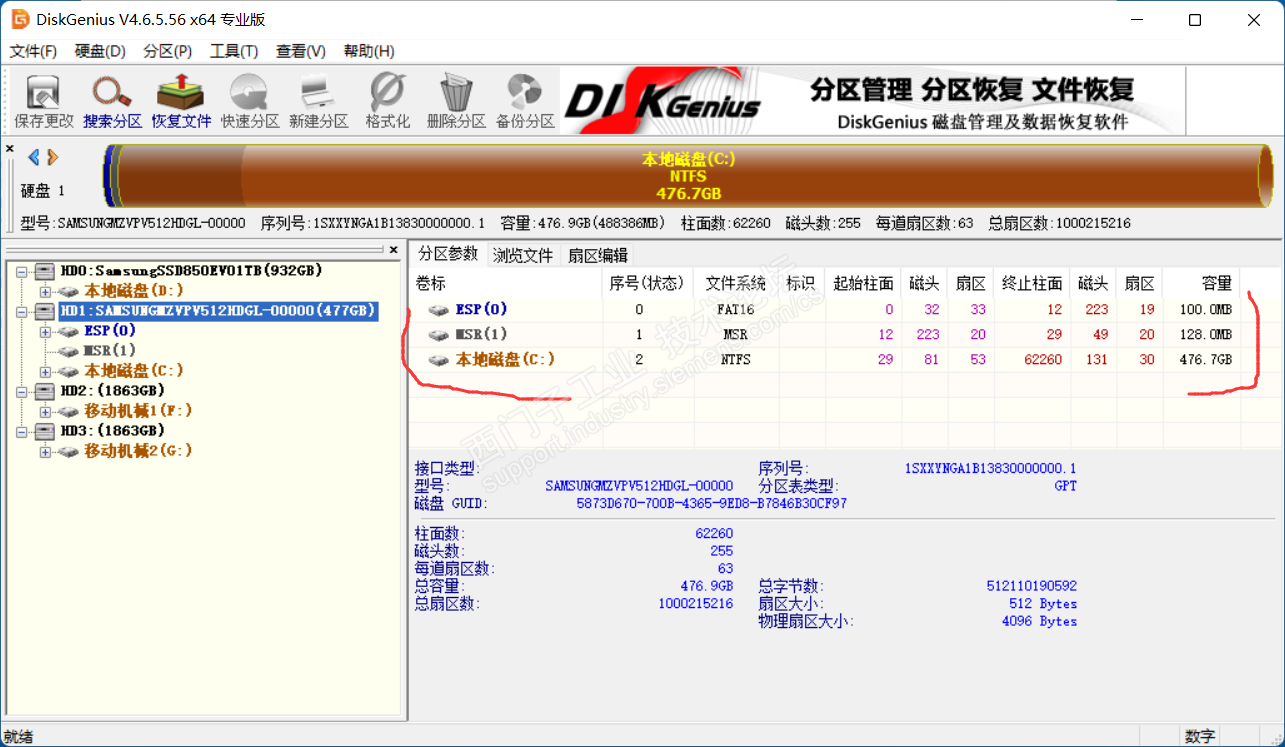
Task: Open the 文件(F) menu
Action: (33, 51)
